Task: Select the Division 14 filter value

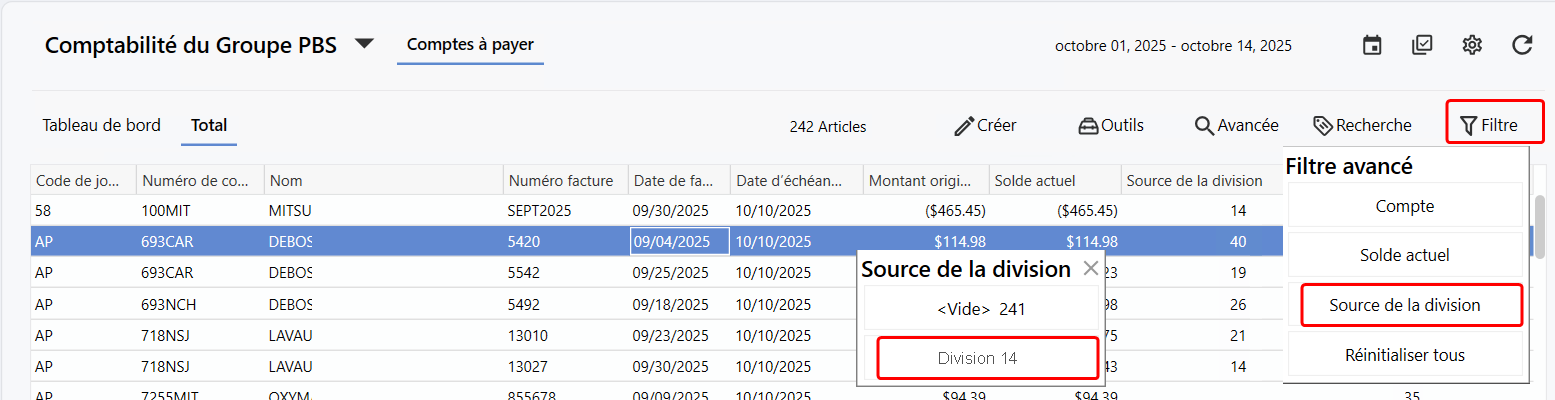Action: pos(977,358)
